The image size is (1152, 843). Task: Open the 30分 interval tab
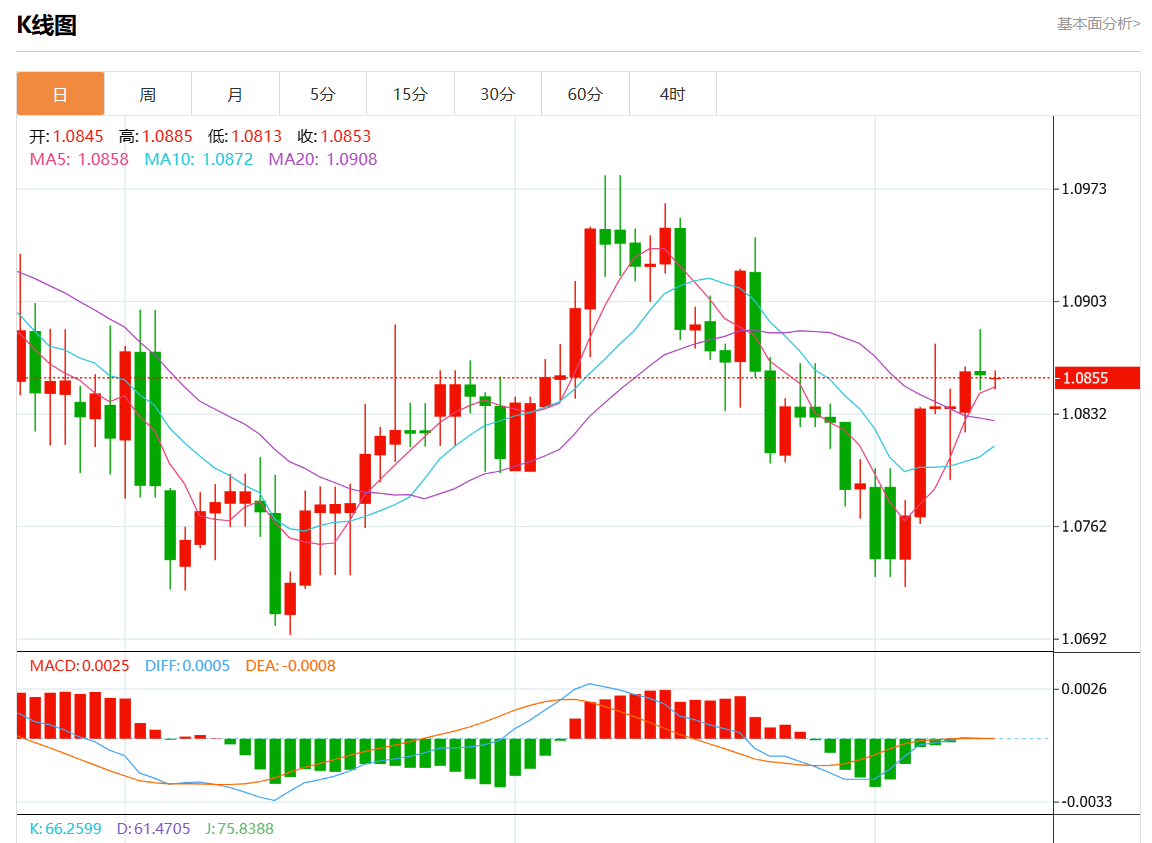point(497,94)
